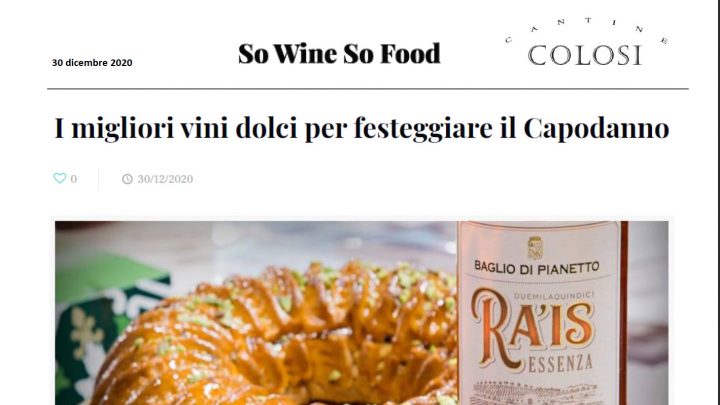This screenshot has width=720, height=405.
Task: Click the crest emblem on the bottle
Action: 535,248
